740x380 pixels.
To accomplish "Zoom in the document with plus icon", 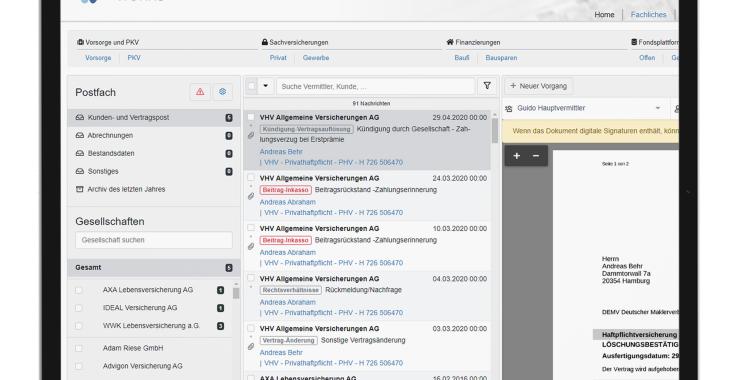I will (517, 156).
